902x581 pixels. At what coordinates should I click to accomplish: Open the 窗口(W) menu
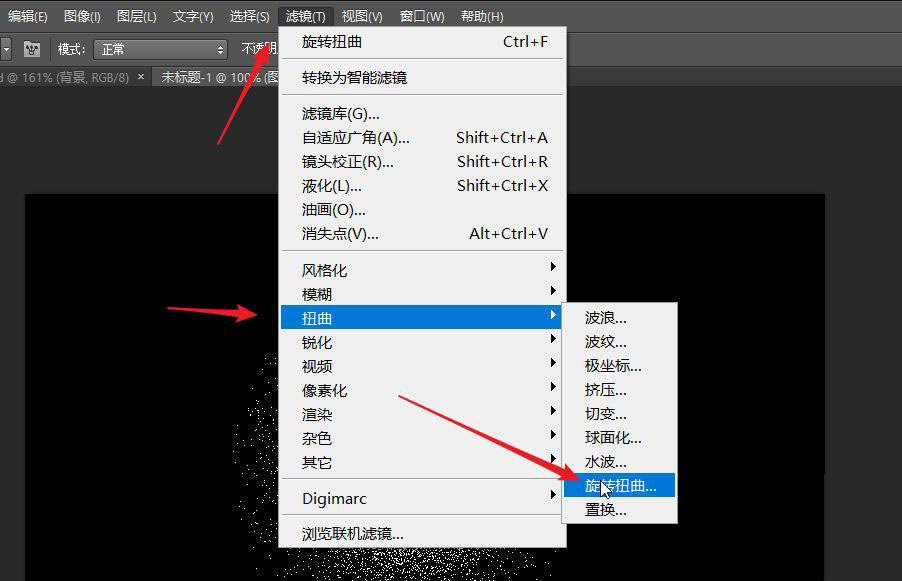pos(422,17)
